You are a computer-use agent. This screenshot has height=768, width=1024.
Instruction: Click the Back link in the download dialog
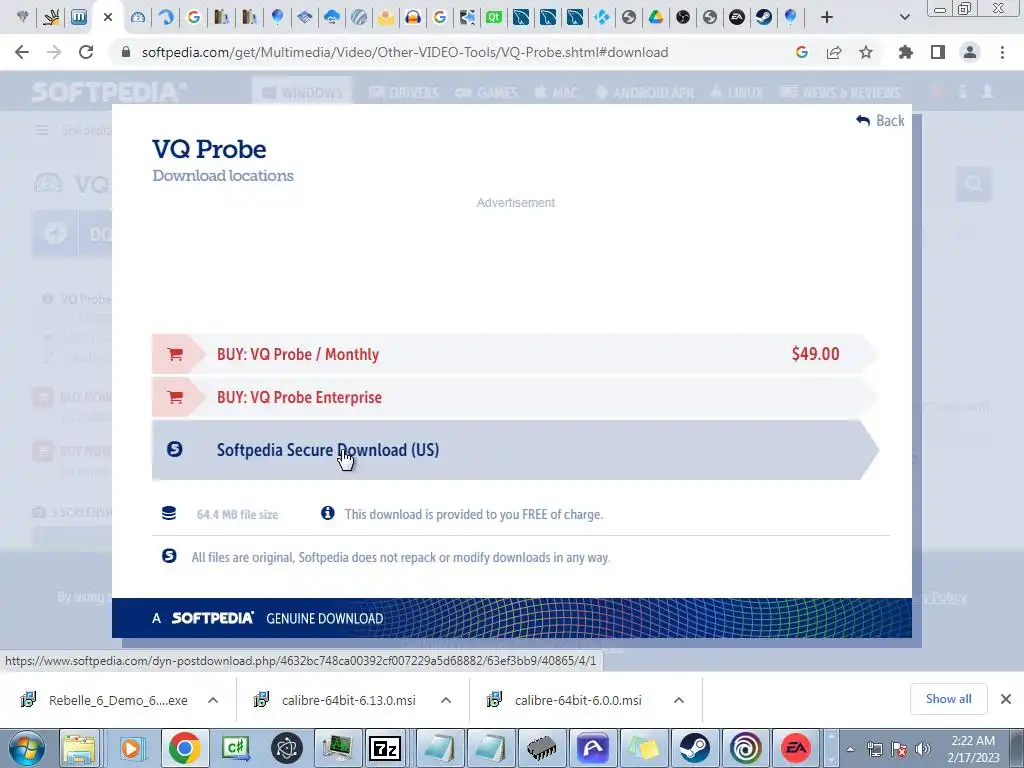tap(880, 121)
